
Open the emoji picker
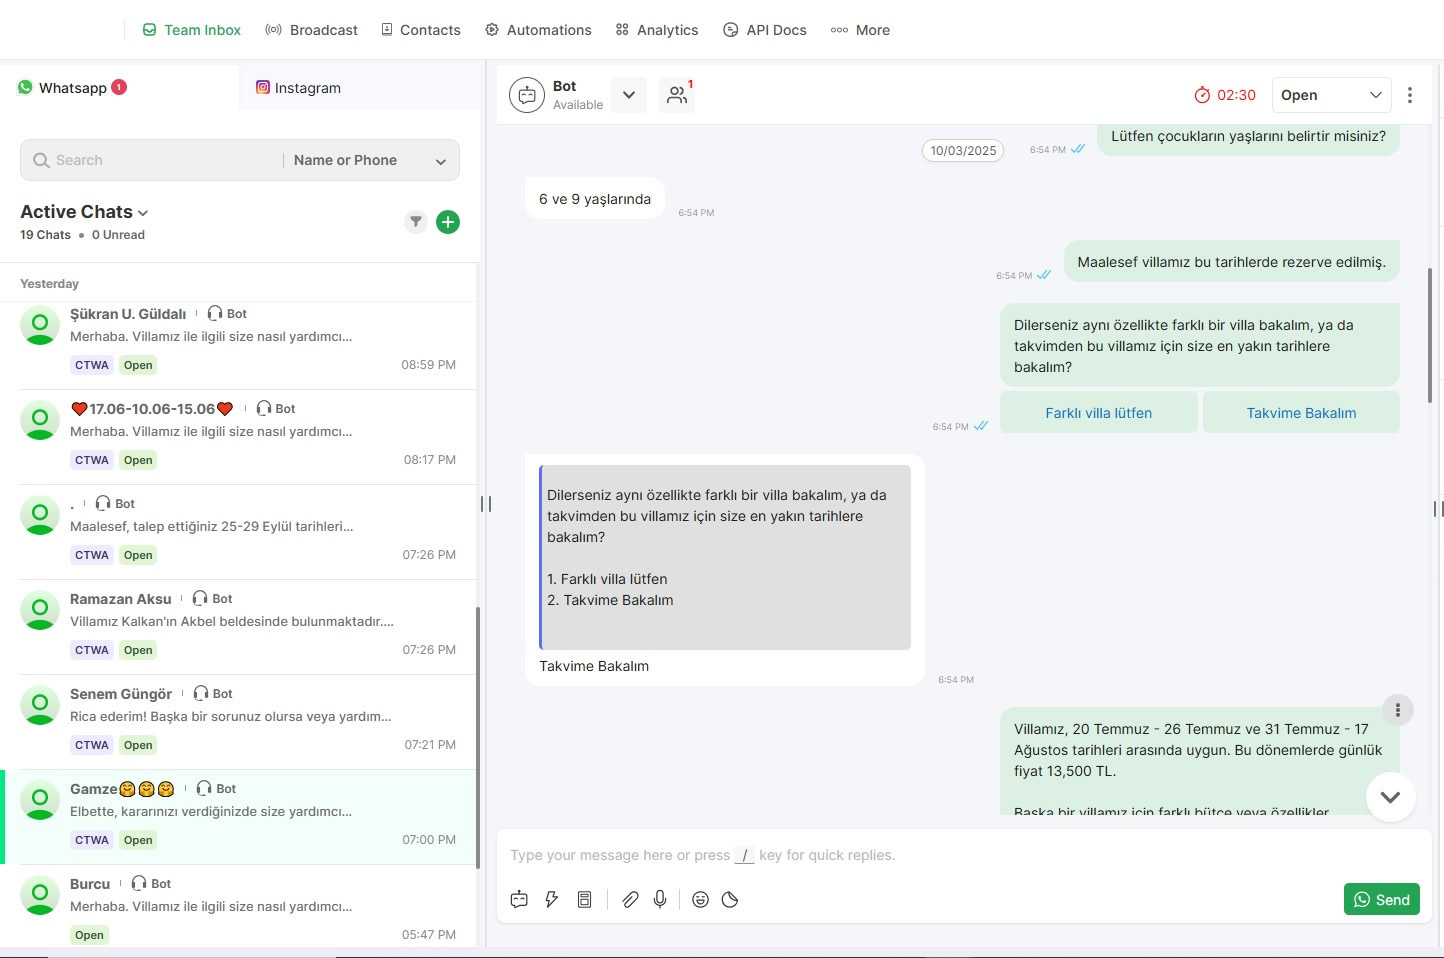point(700,899)
